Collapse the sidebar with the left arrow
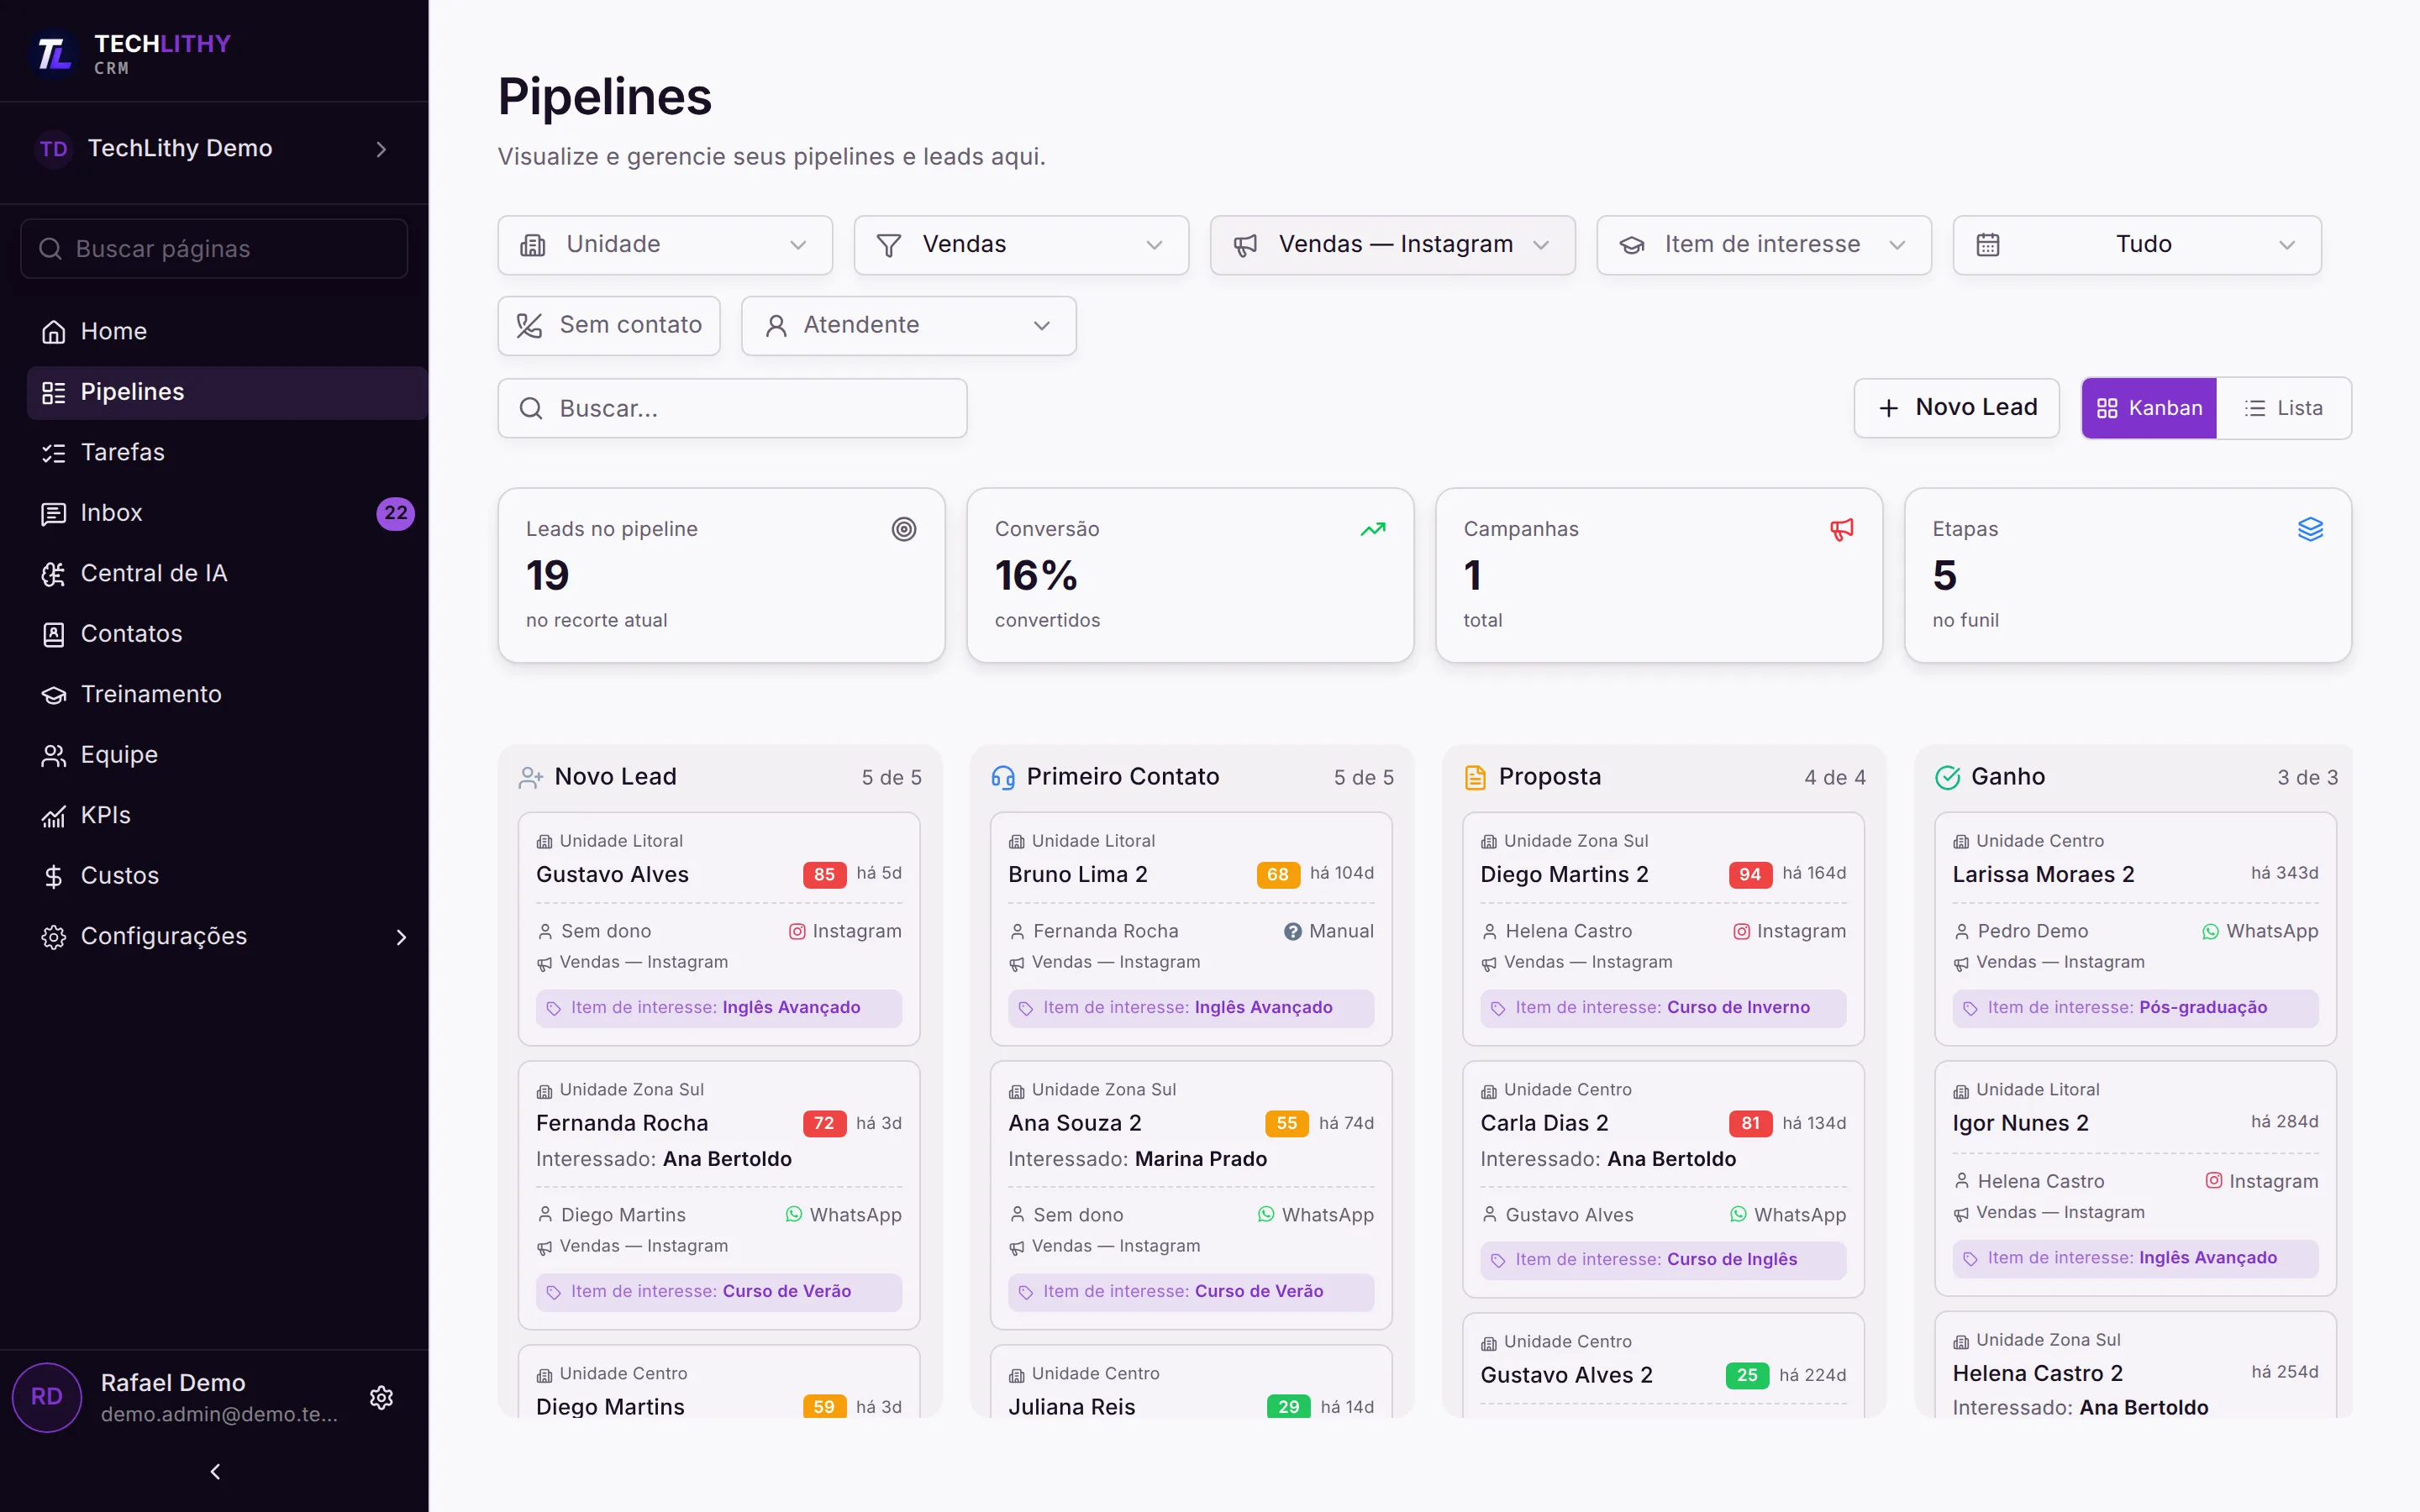 pos(215,1471)
